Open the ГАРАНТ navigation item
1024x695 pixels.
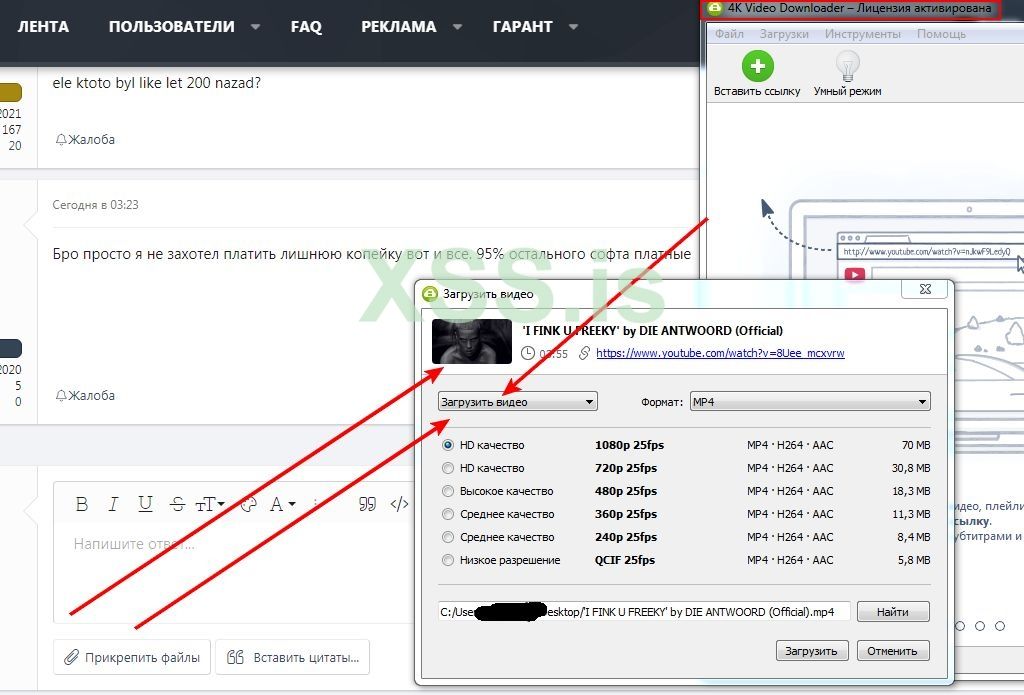[522, 27]
